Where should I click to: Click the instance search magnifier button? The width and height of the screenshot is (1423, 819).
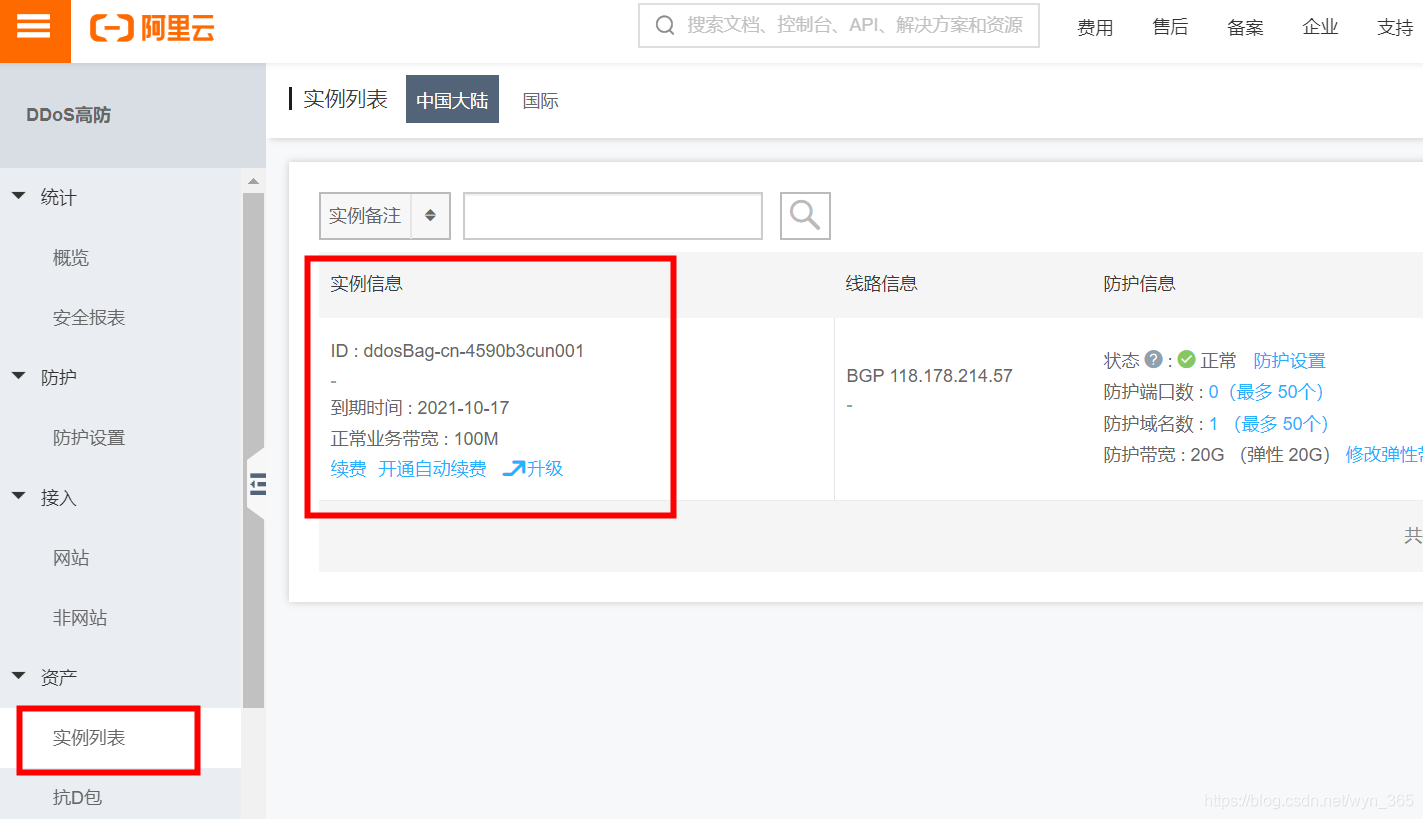click(805, 216)
